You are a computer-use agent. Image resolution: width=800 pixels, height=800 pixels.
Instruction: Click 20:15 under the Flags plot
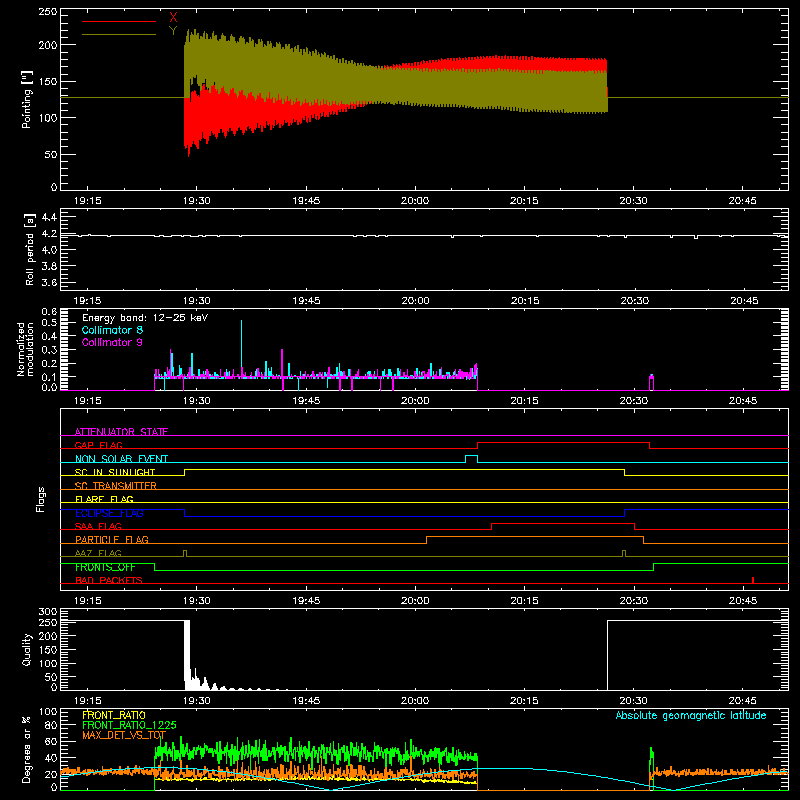tap(524, 601)
